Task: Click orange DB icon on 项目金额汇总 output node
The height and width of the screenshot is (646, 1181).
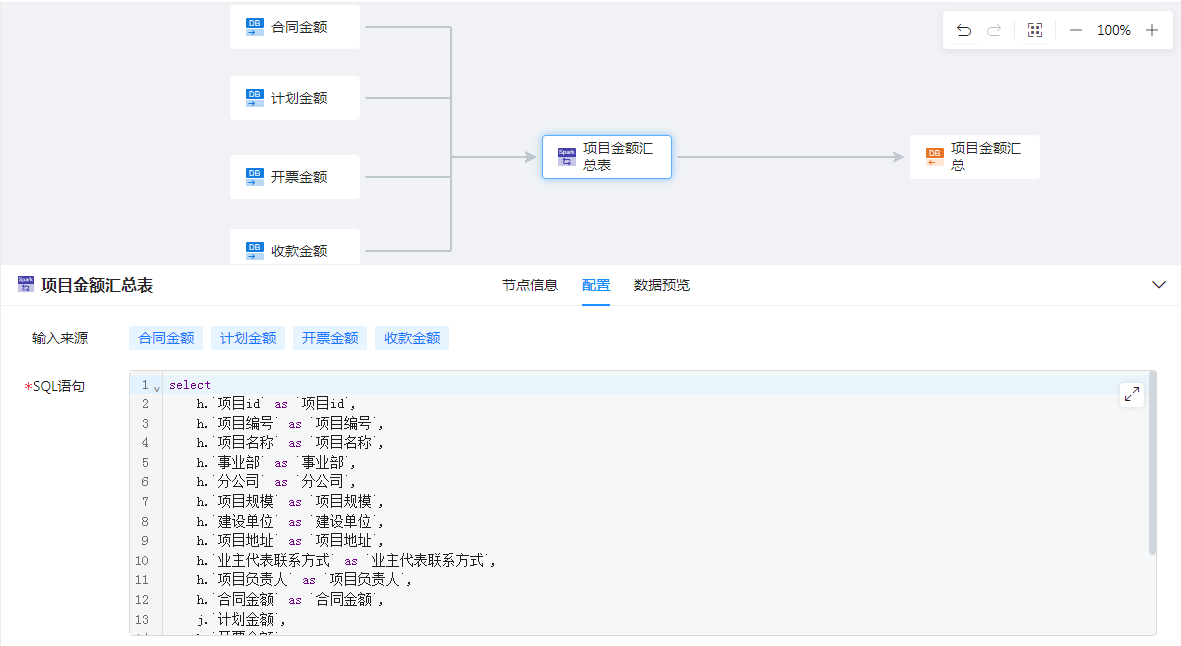Action: [934, 157]
